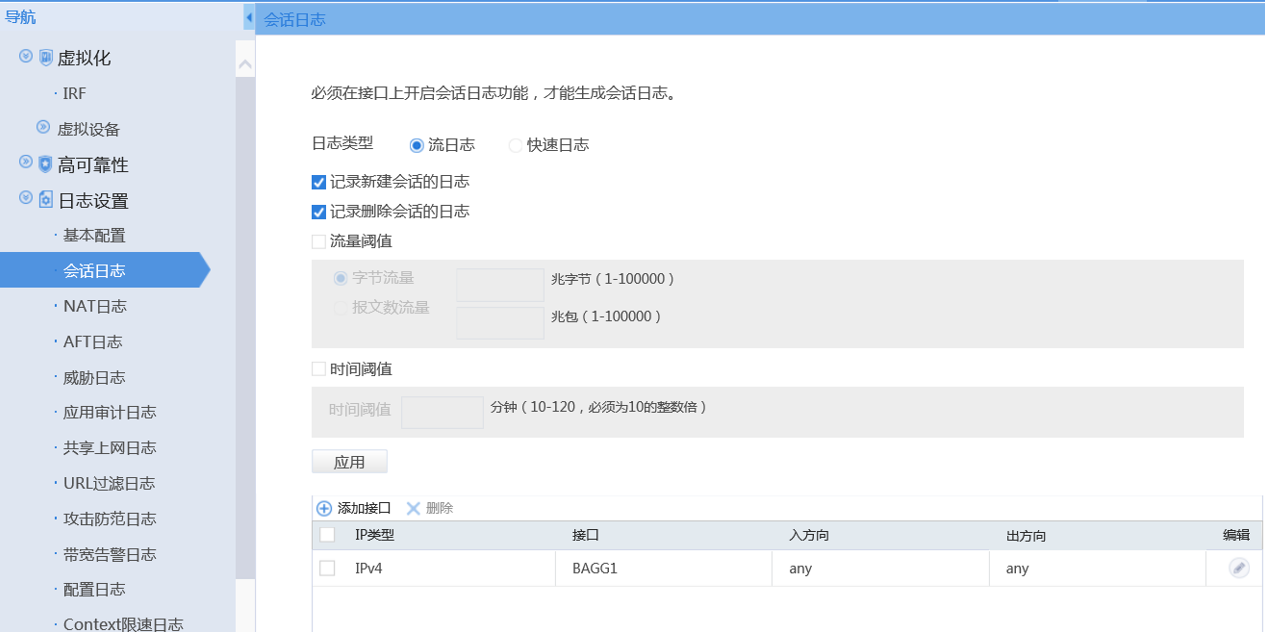Open URL过滤日志 navigation item
This screenshot has width=1265, height=632.
pos(109,483)
